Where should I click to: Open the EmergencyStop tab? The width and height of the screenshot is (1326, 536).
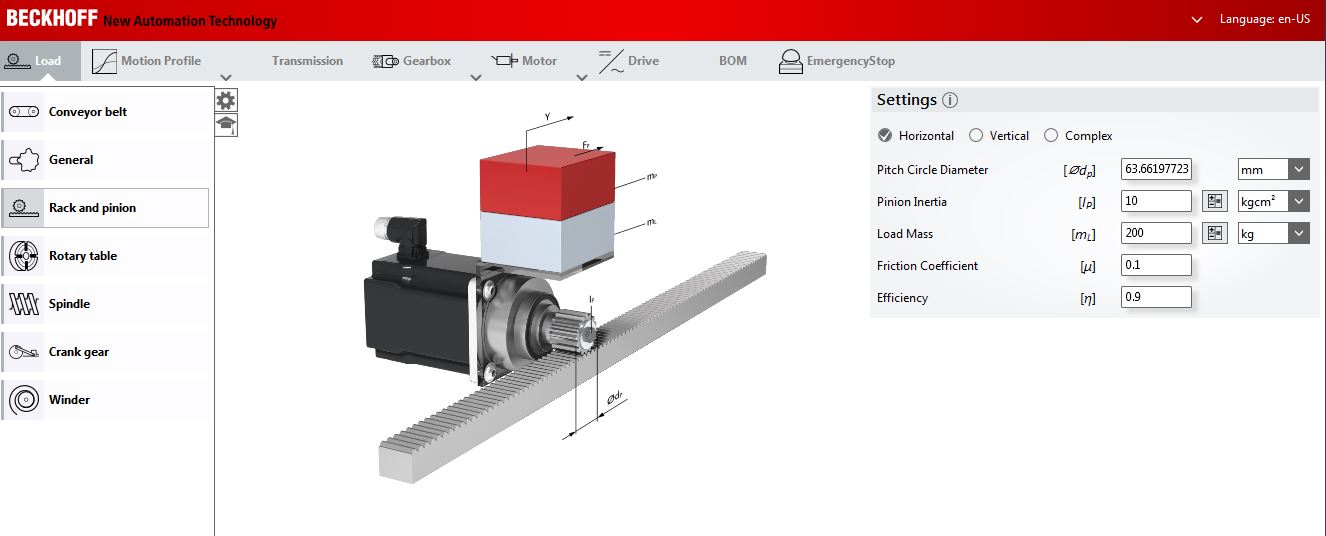click(x=837, y=61)
